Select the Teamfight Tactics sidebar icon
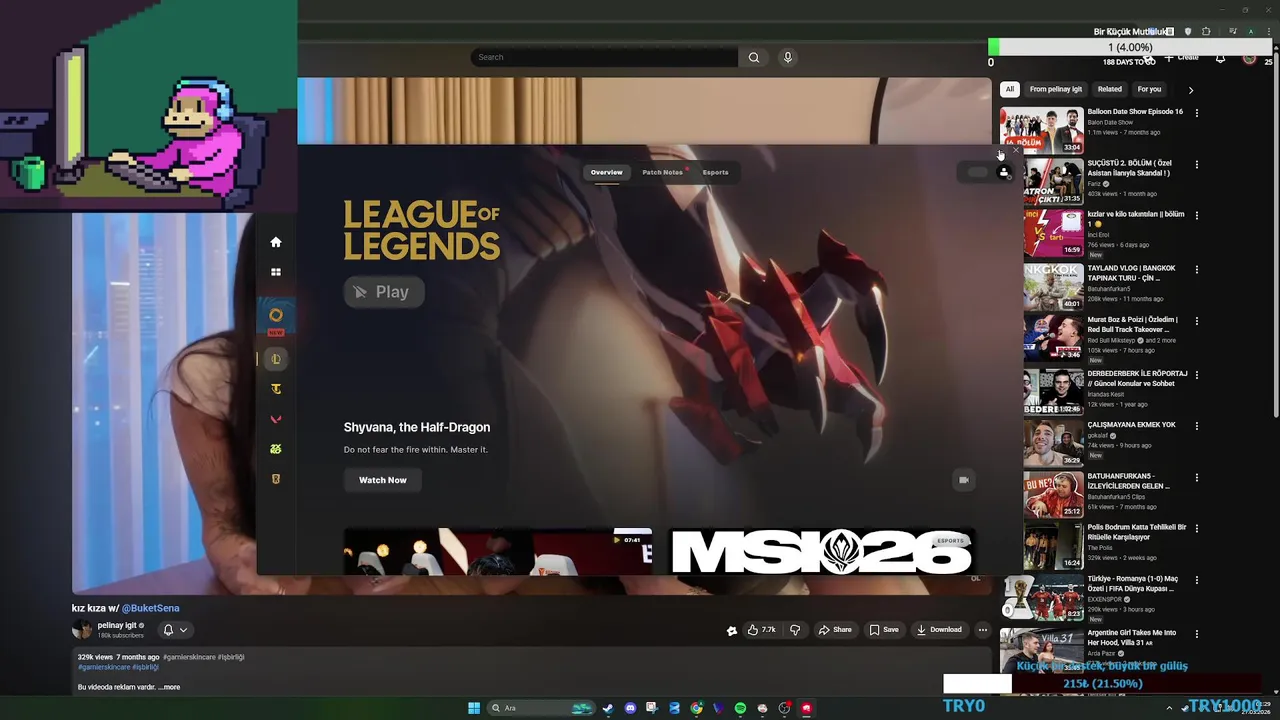Screen dimensions: 1280x720 click(276, 389)
